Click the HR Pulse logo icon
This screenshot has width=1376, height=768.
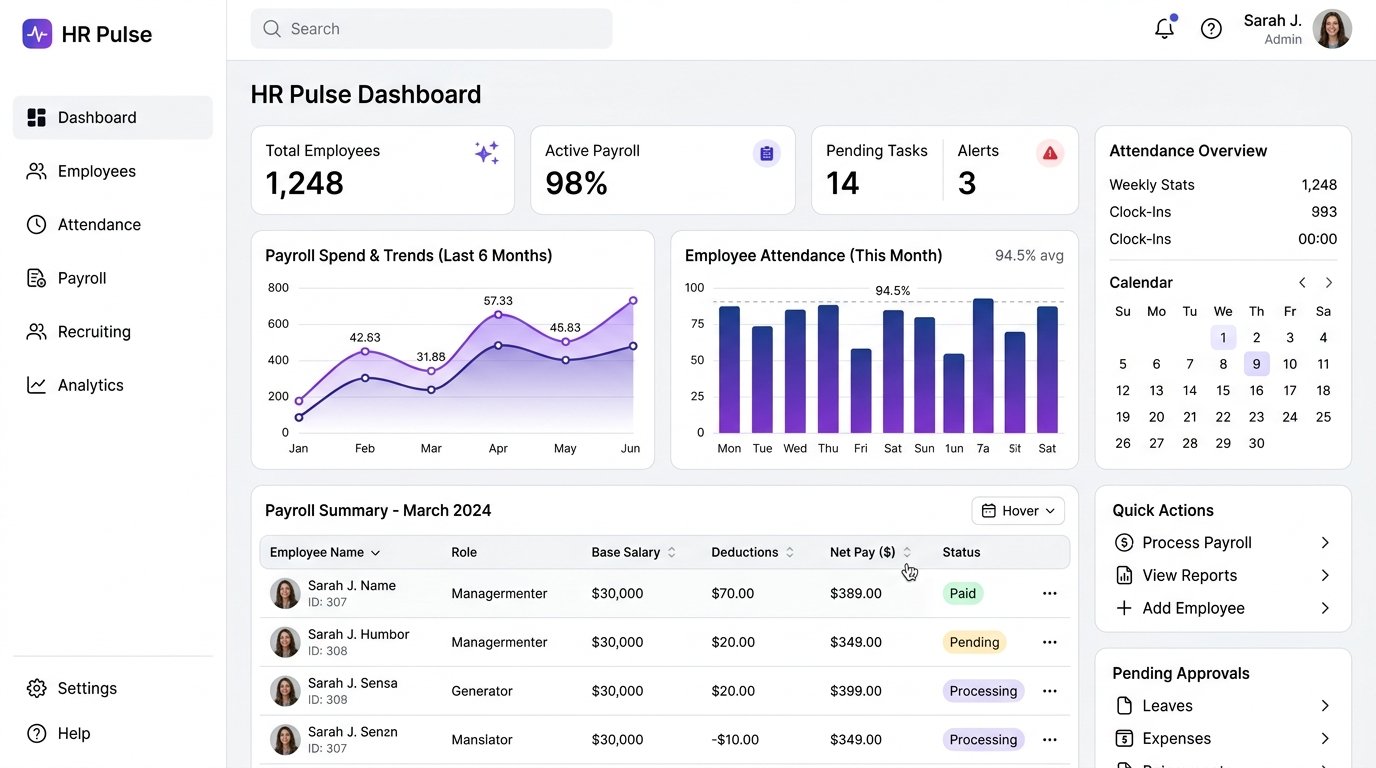[x=37, y=34]
